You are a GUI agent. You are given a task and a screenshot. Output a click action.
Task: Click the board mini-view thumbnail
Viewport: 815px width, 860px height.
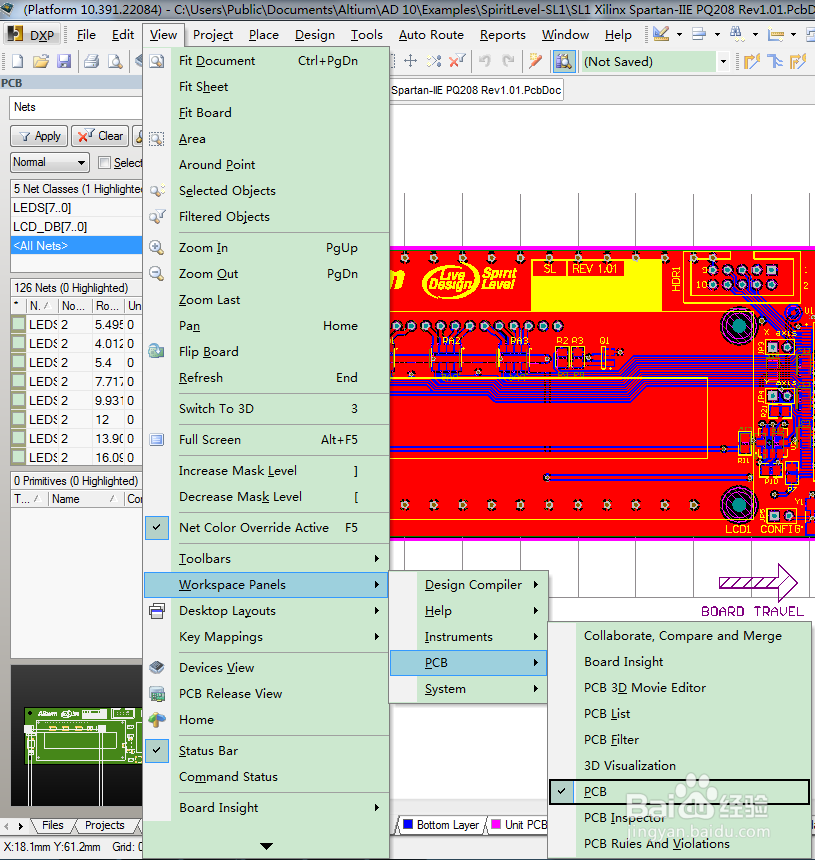[77, 735]
